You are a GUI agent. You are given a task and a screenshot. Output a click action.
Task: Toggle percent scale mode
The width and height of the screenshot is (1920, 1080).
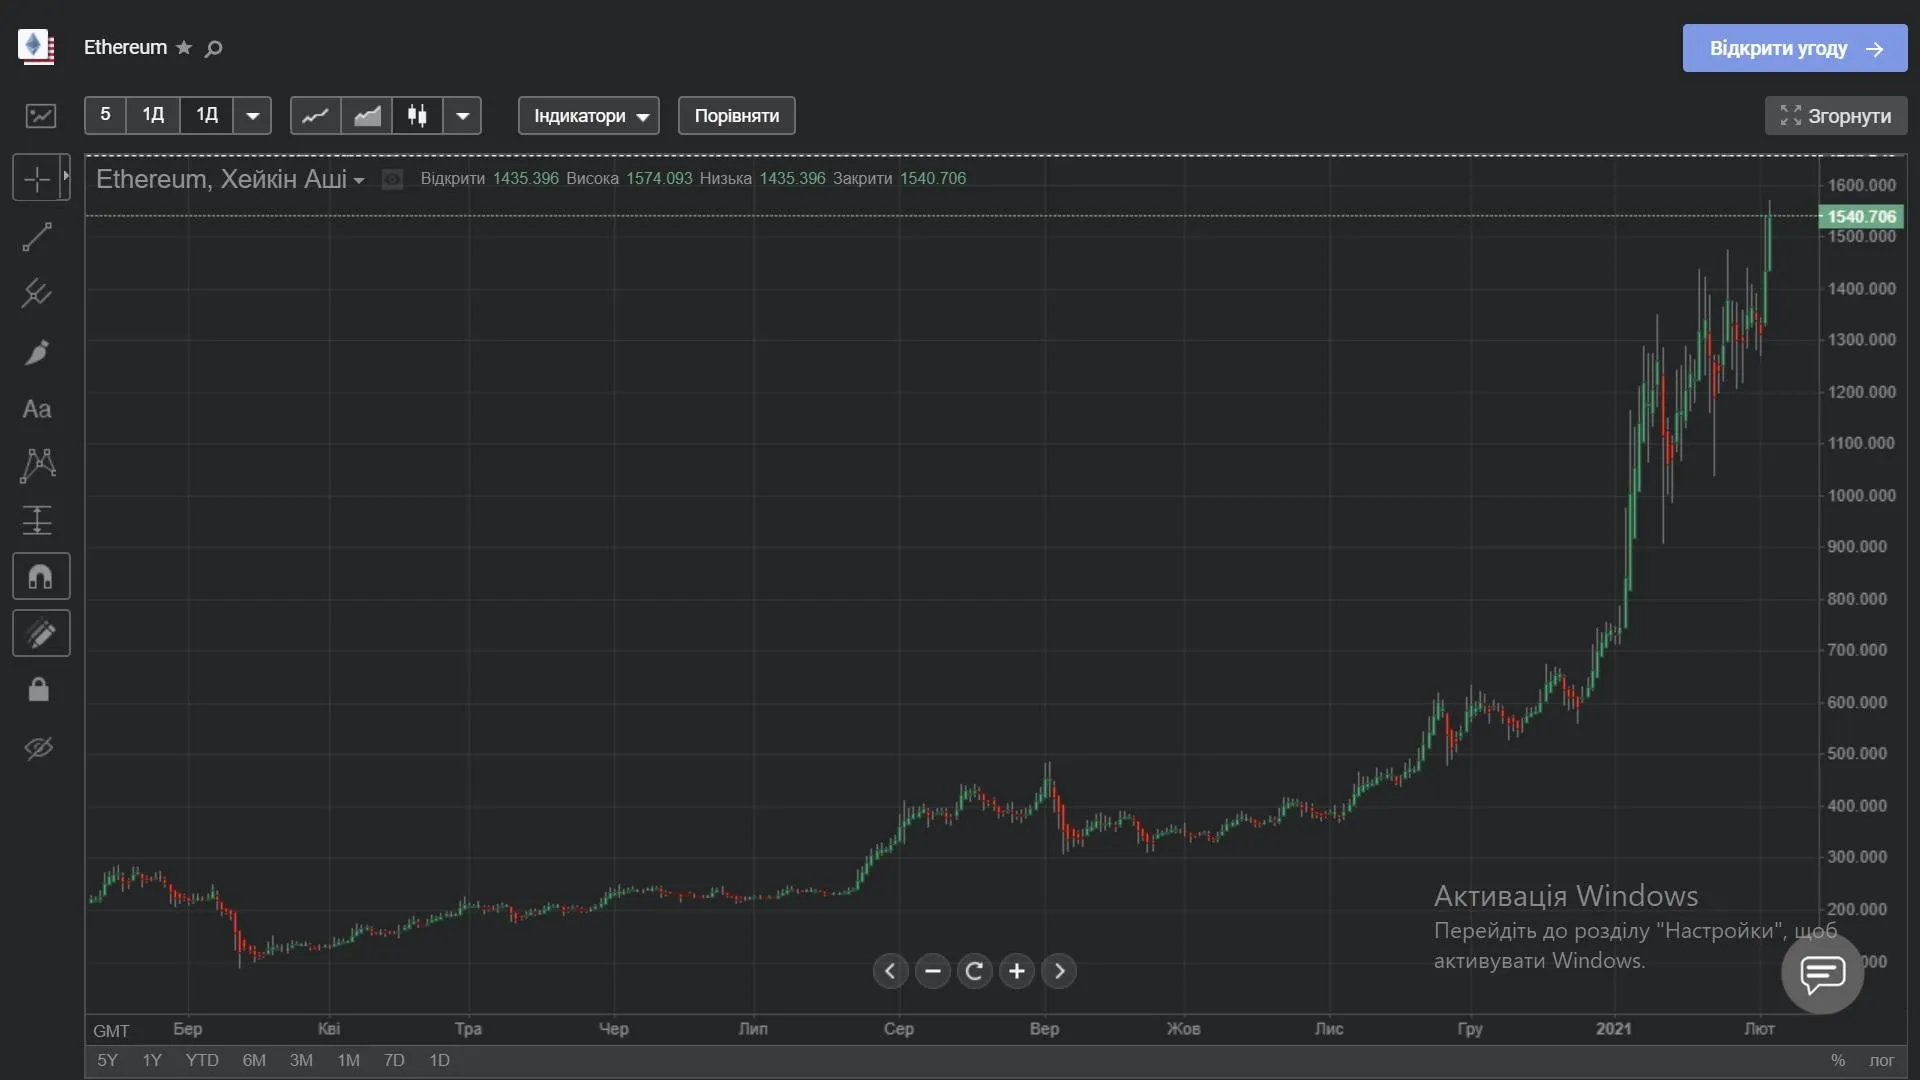click(x=1838, y=1060)
